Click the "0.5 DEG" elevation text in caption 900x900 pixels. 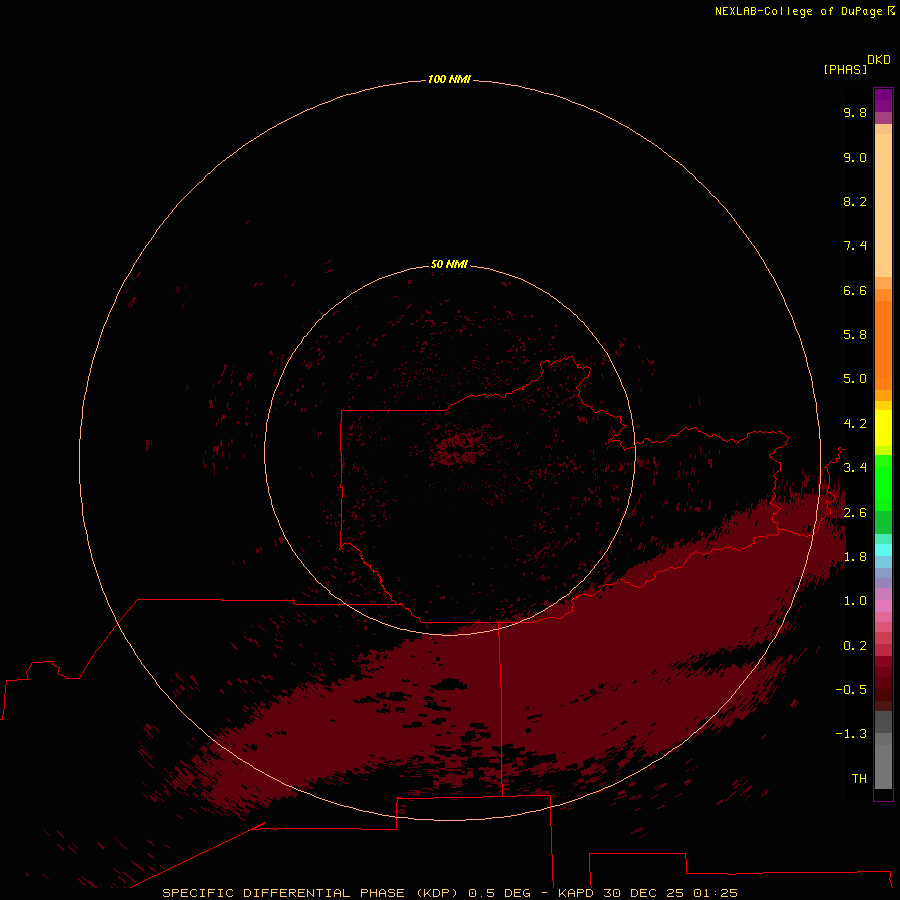[x=499, y=893]
